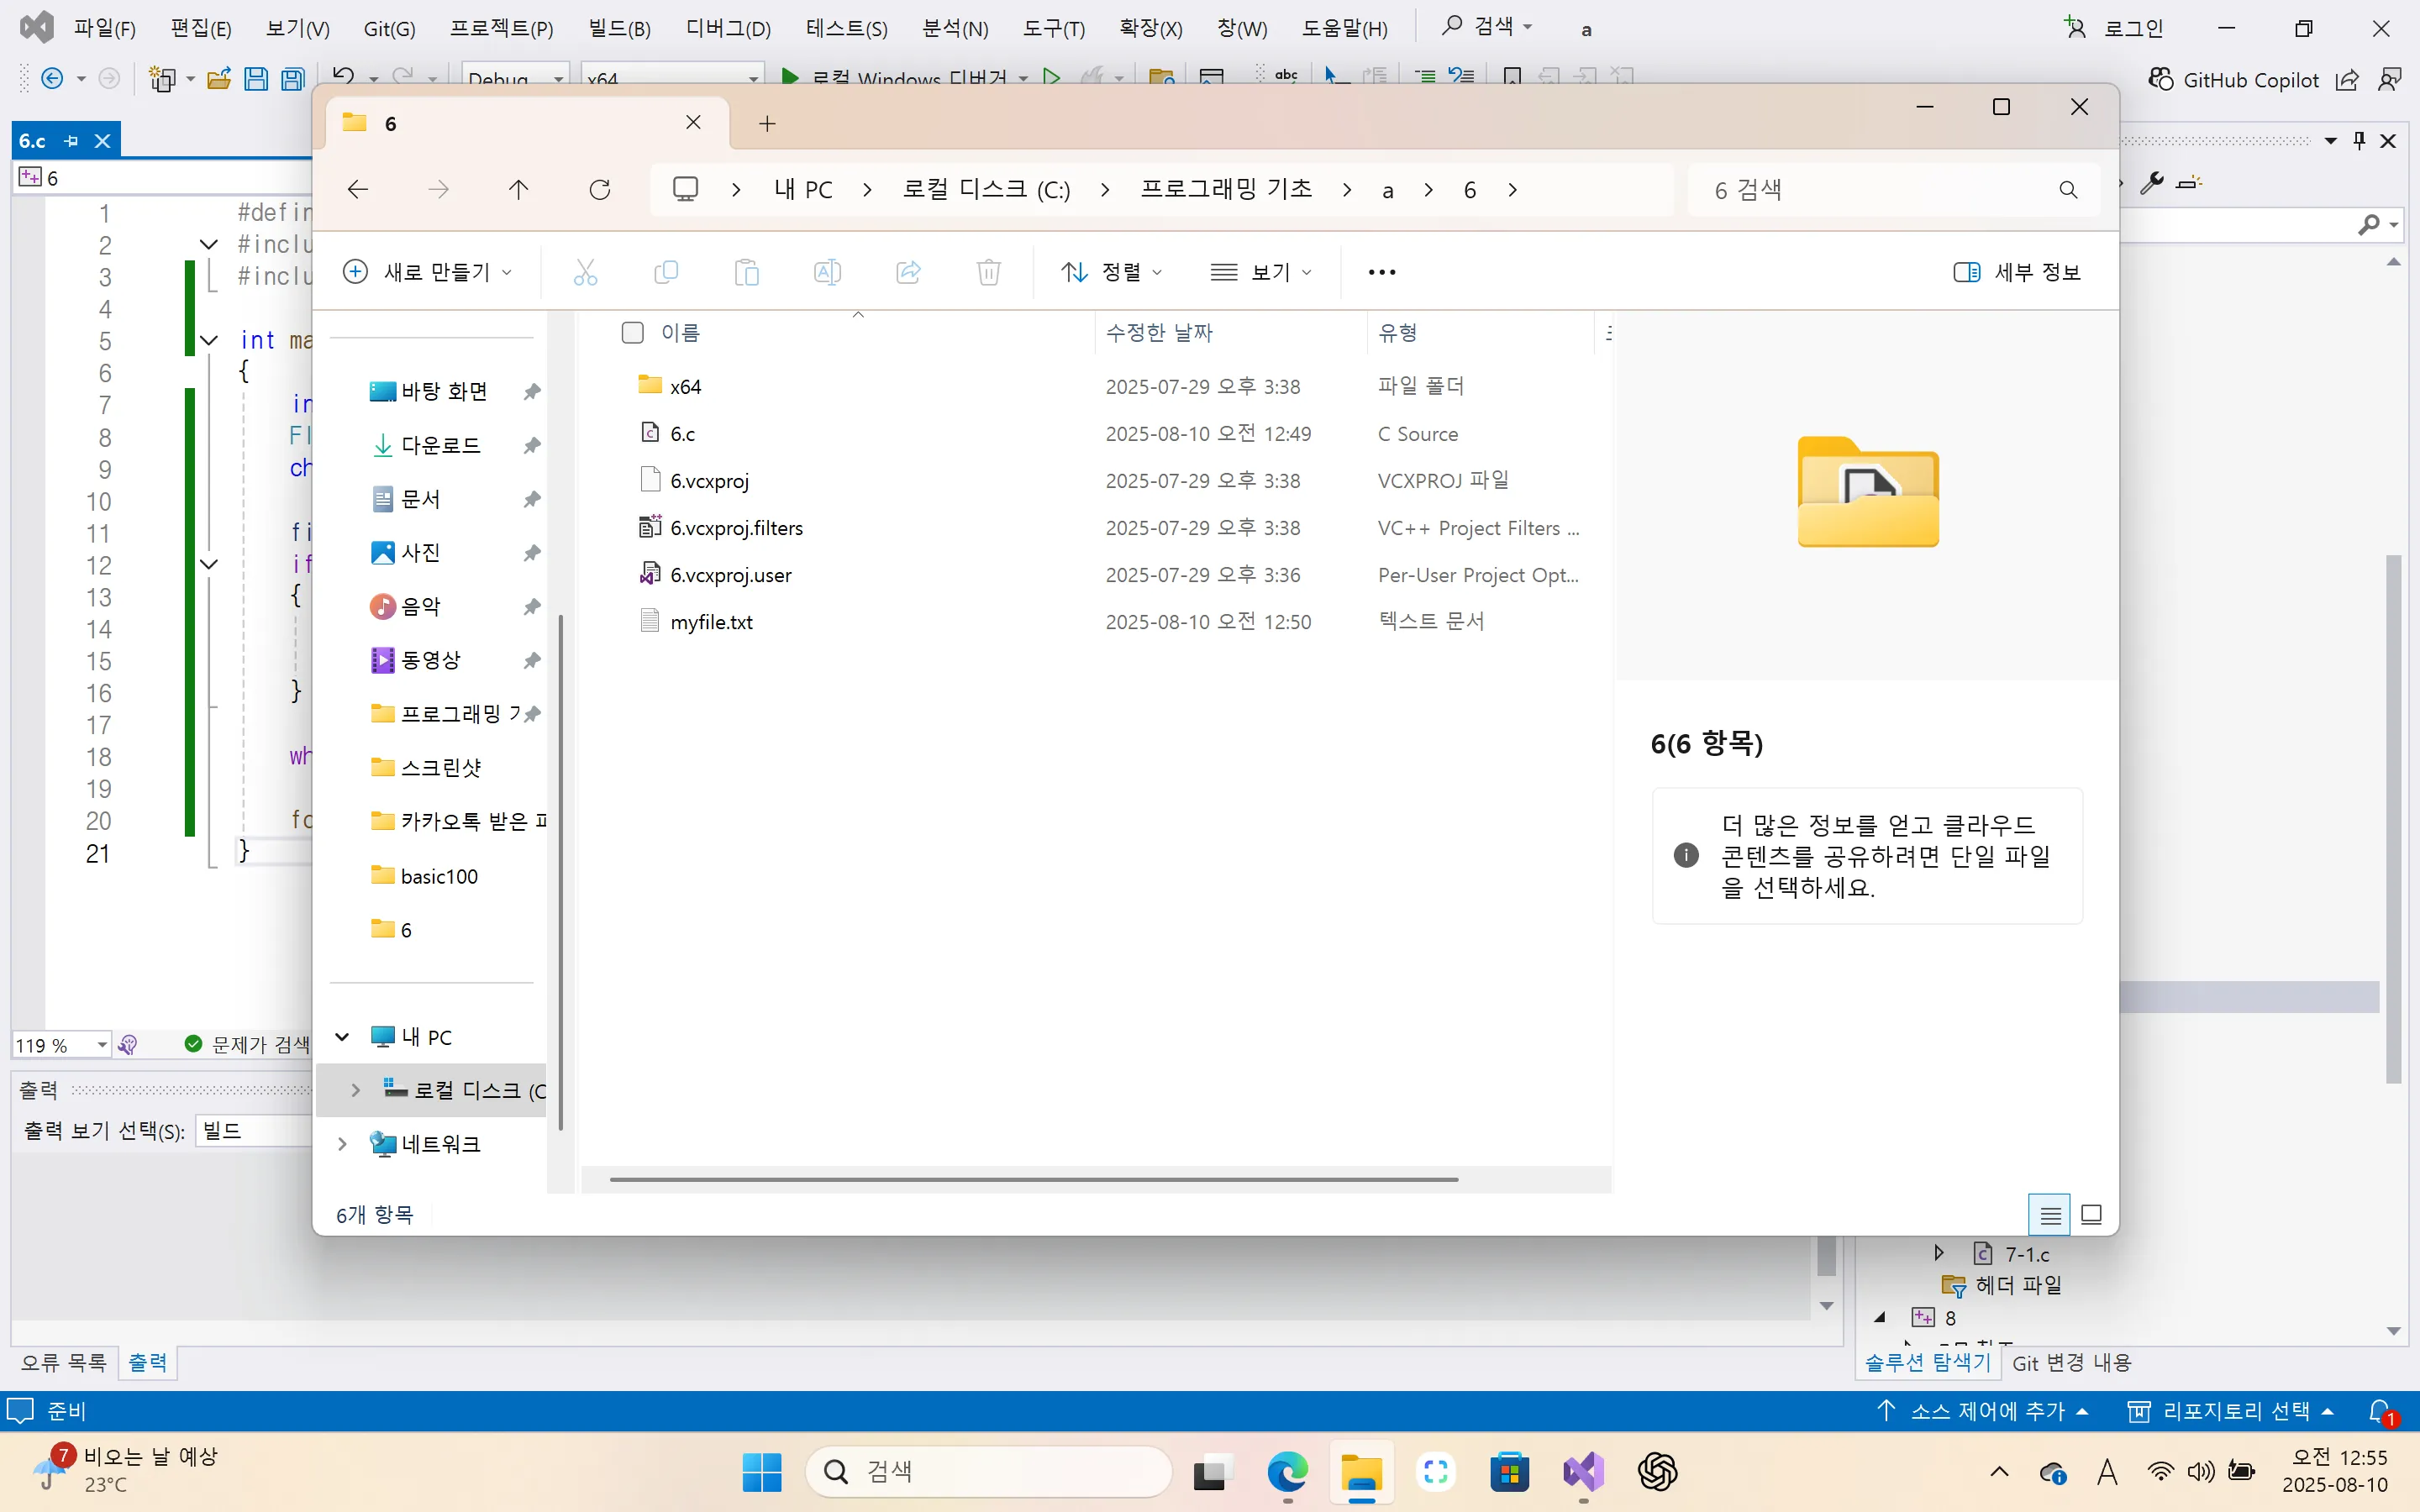
Task: Switch to details view icon at Explorer bottom right
Action: point(2050,1215)
